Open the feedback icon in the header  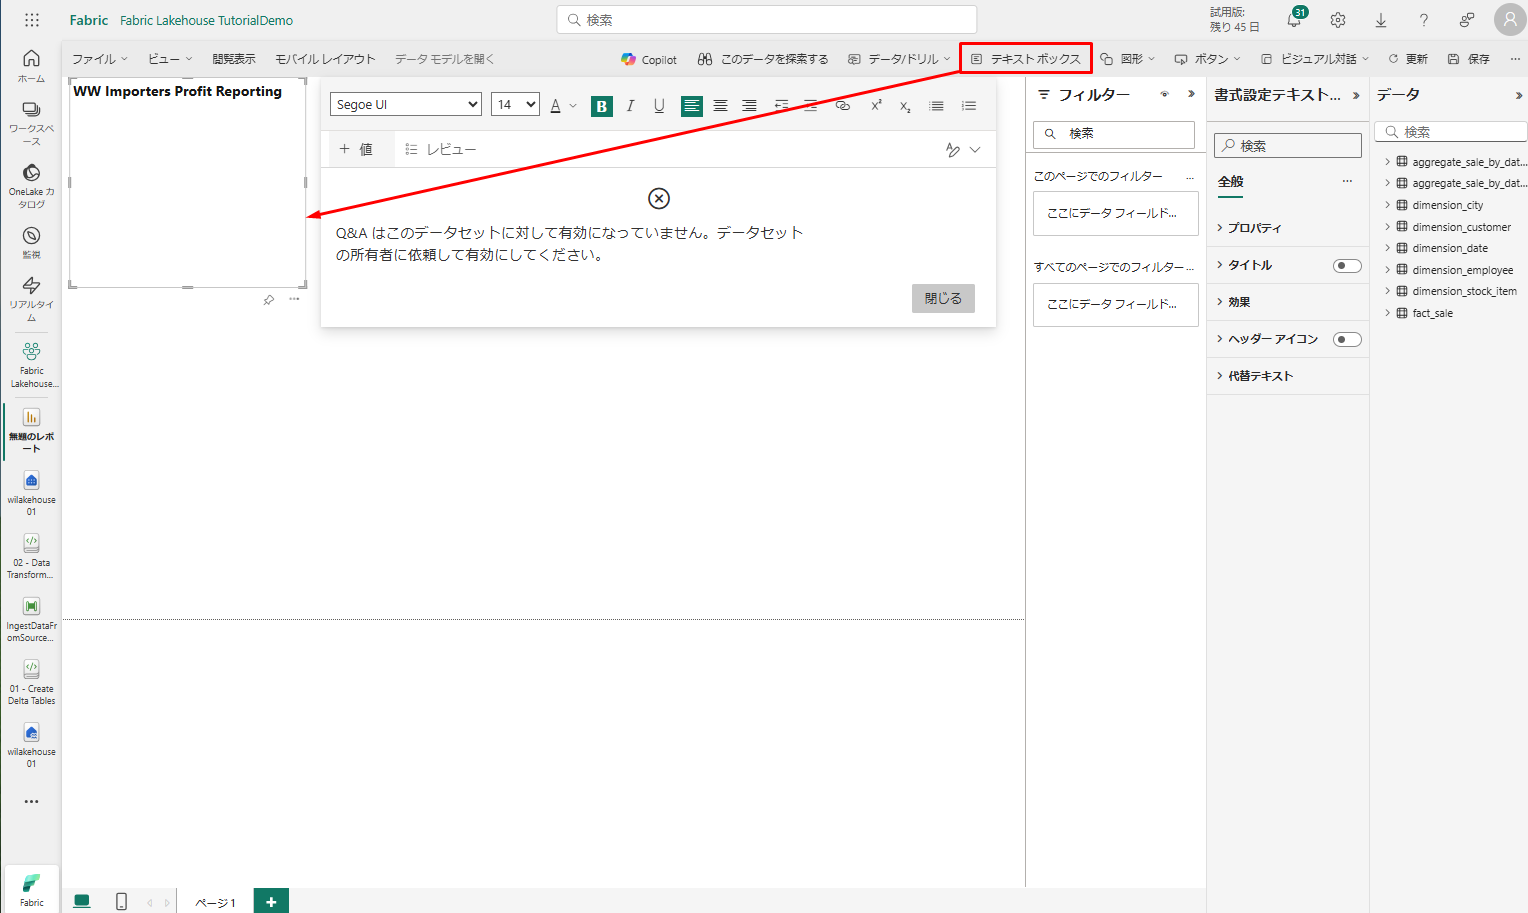pos(1467,20)
